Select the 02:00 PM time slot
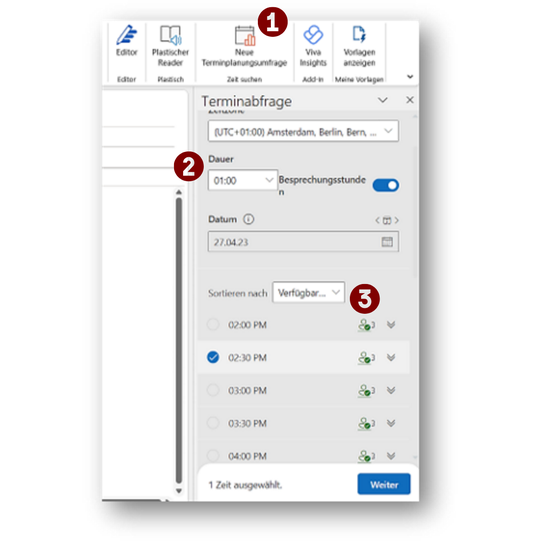 pyautogui.click(x=213, y=324)
